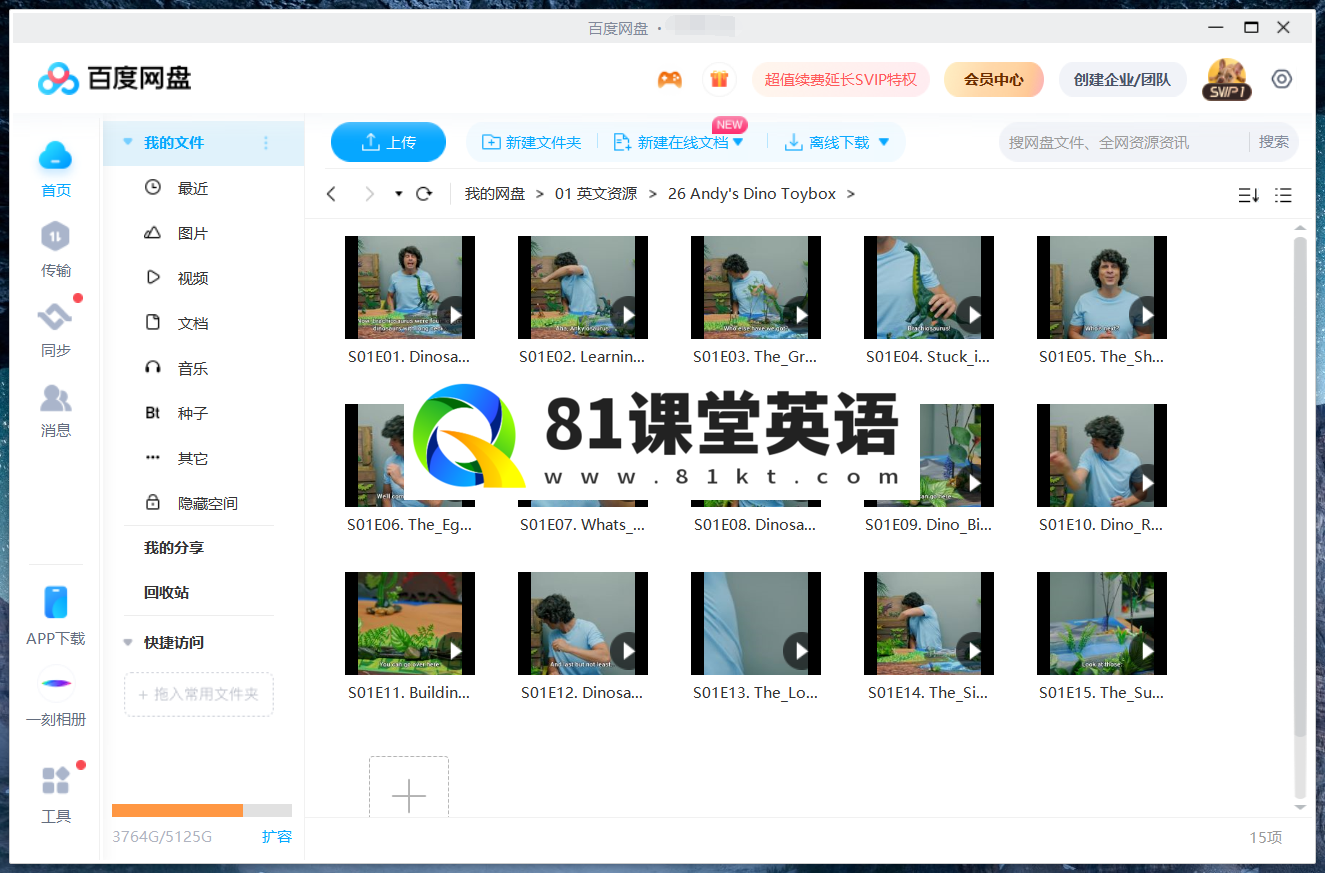1325x873 pixels.
Task: Open the S01E12 Dinosa... video thumbnail
Action: click(583, 624)
